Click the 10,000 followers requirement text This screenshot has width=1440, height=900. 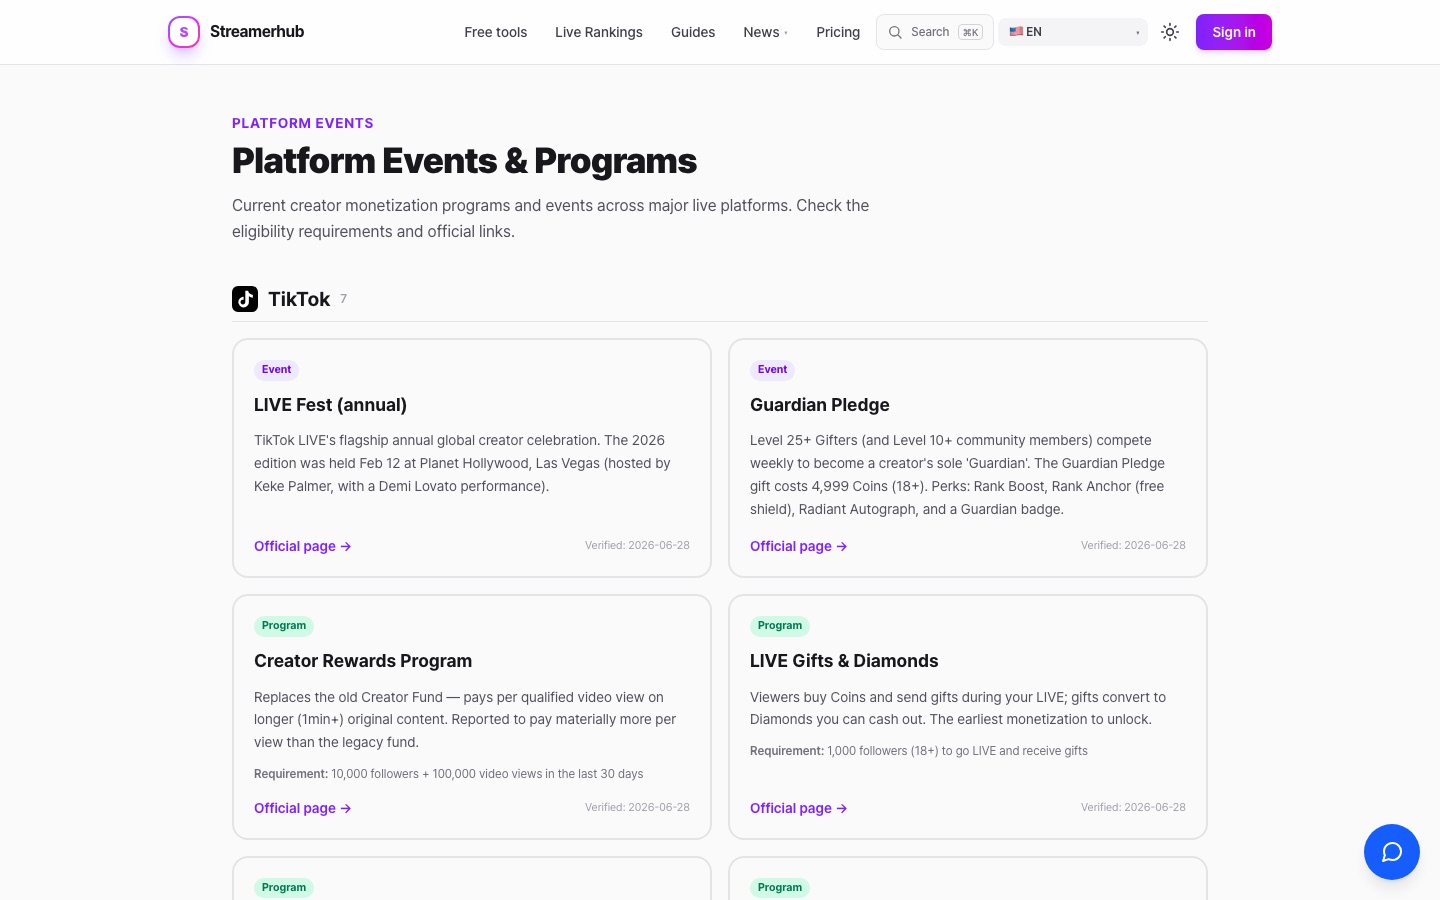tap(448, 774)
